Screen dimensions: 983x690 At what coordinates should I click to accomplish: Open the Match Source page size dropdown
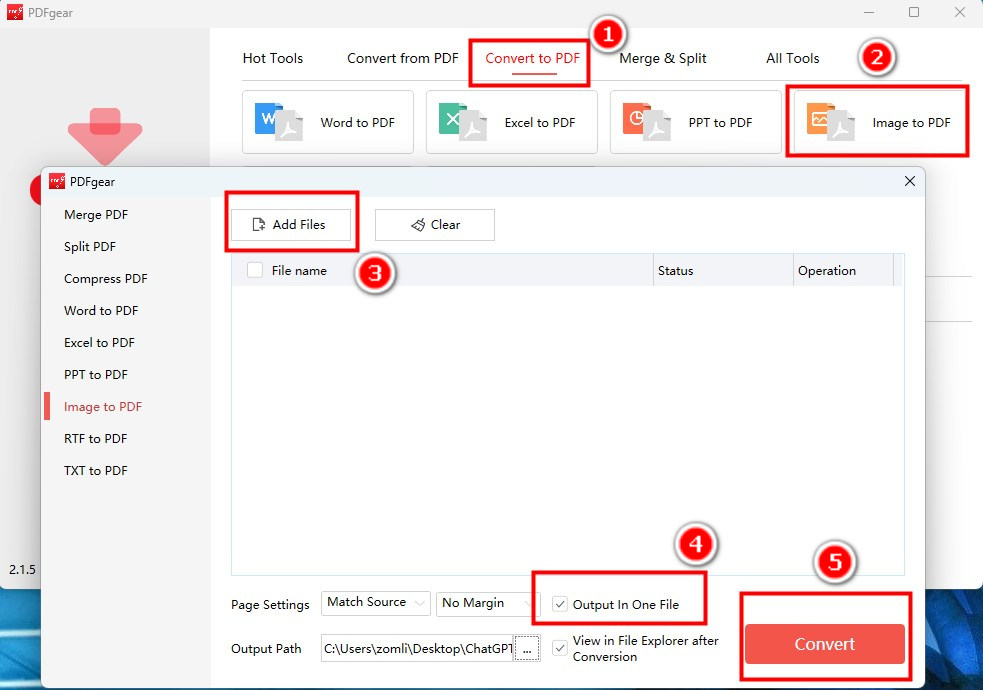[x=375, y=603]
